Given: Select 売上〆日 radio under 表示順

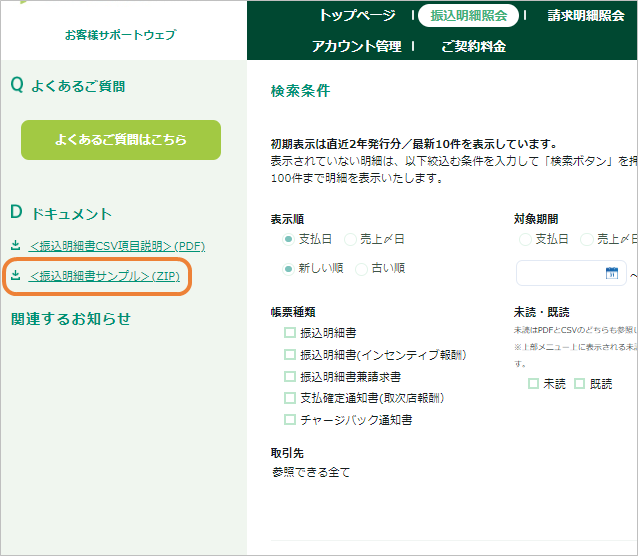Looking at the screenshot, I should tap(350, 239).
